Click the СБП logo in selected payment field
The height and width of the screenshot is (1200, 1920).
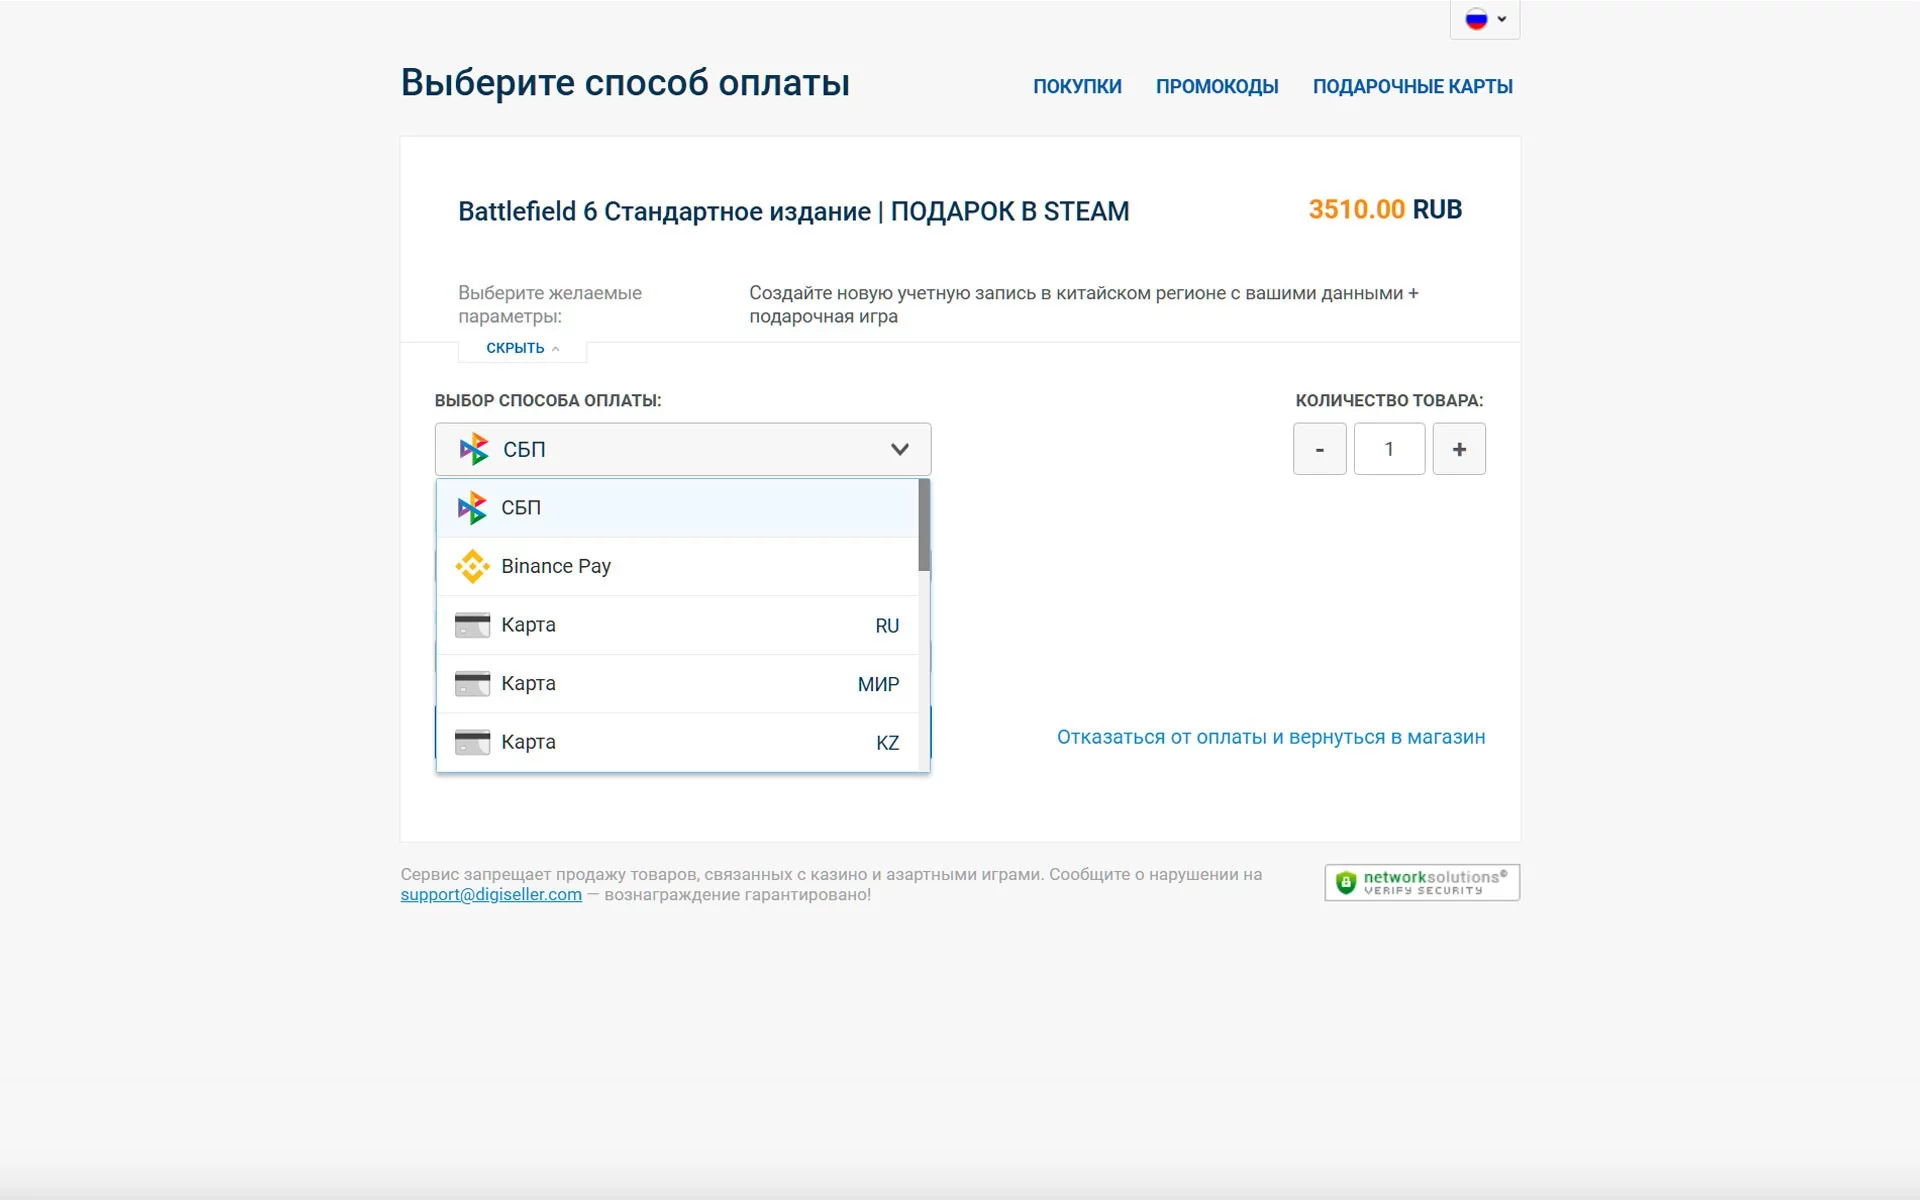point(474,449)
